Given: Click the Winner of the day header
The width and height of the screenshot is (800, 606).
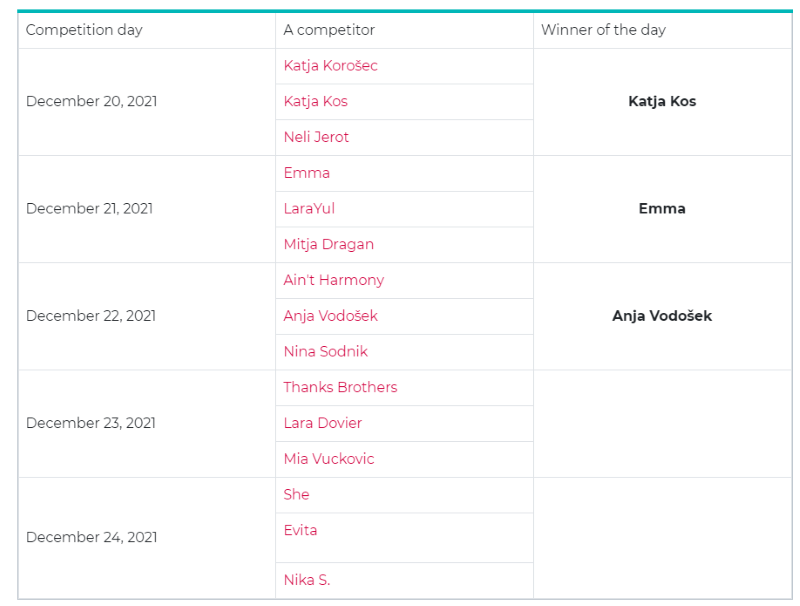Looking at the screenshot, I should (603, 30).
